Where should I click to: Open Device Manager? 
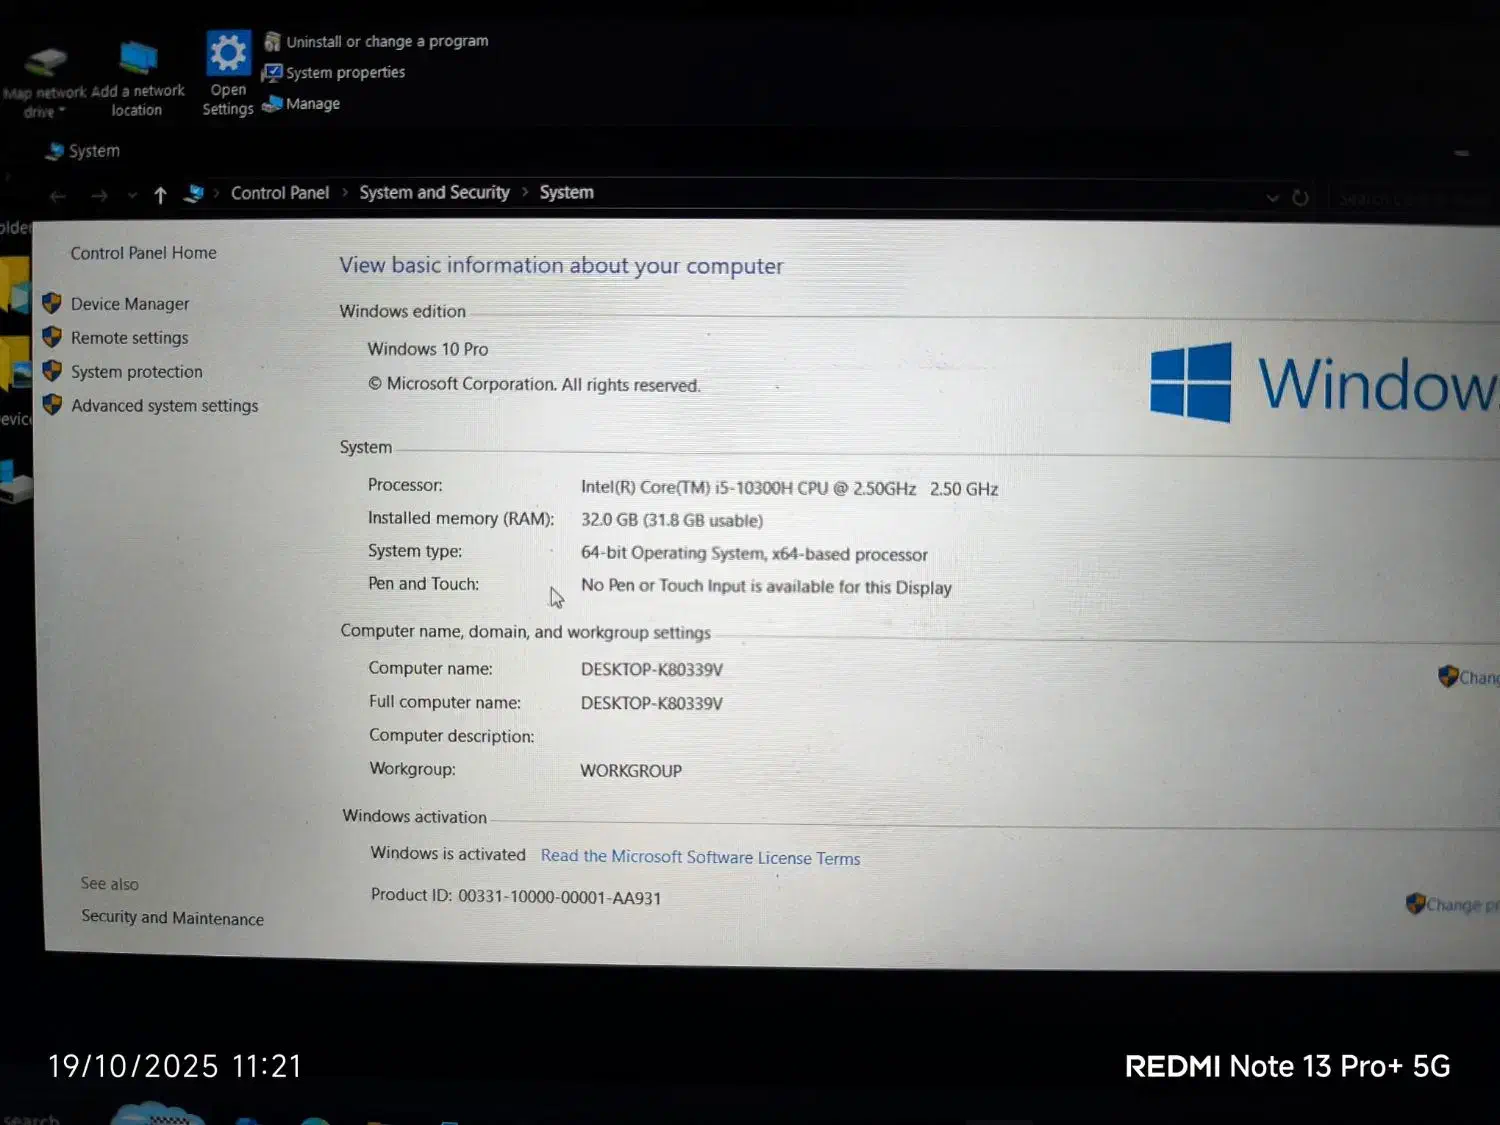click(x=130, y=304)
